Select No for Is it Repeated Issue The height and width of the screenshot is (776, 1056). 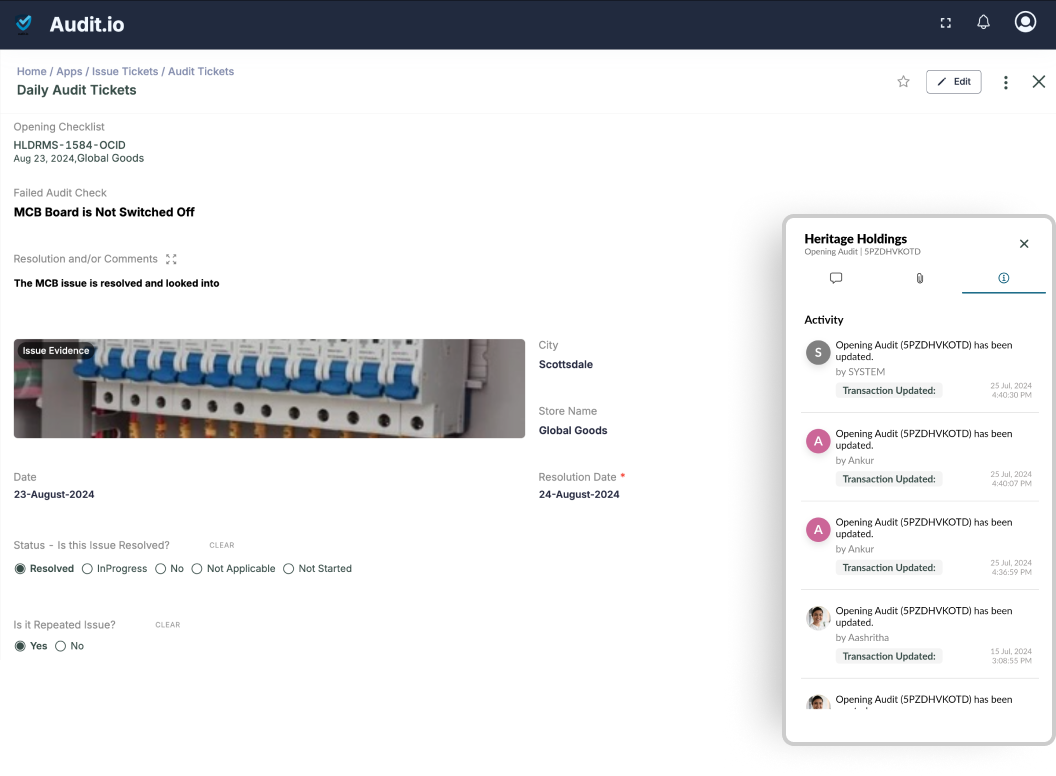pyautogui.click(x=60, y=645)
